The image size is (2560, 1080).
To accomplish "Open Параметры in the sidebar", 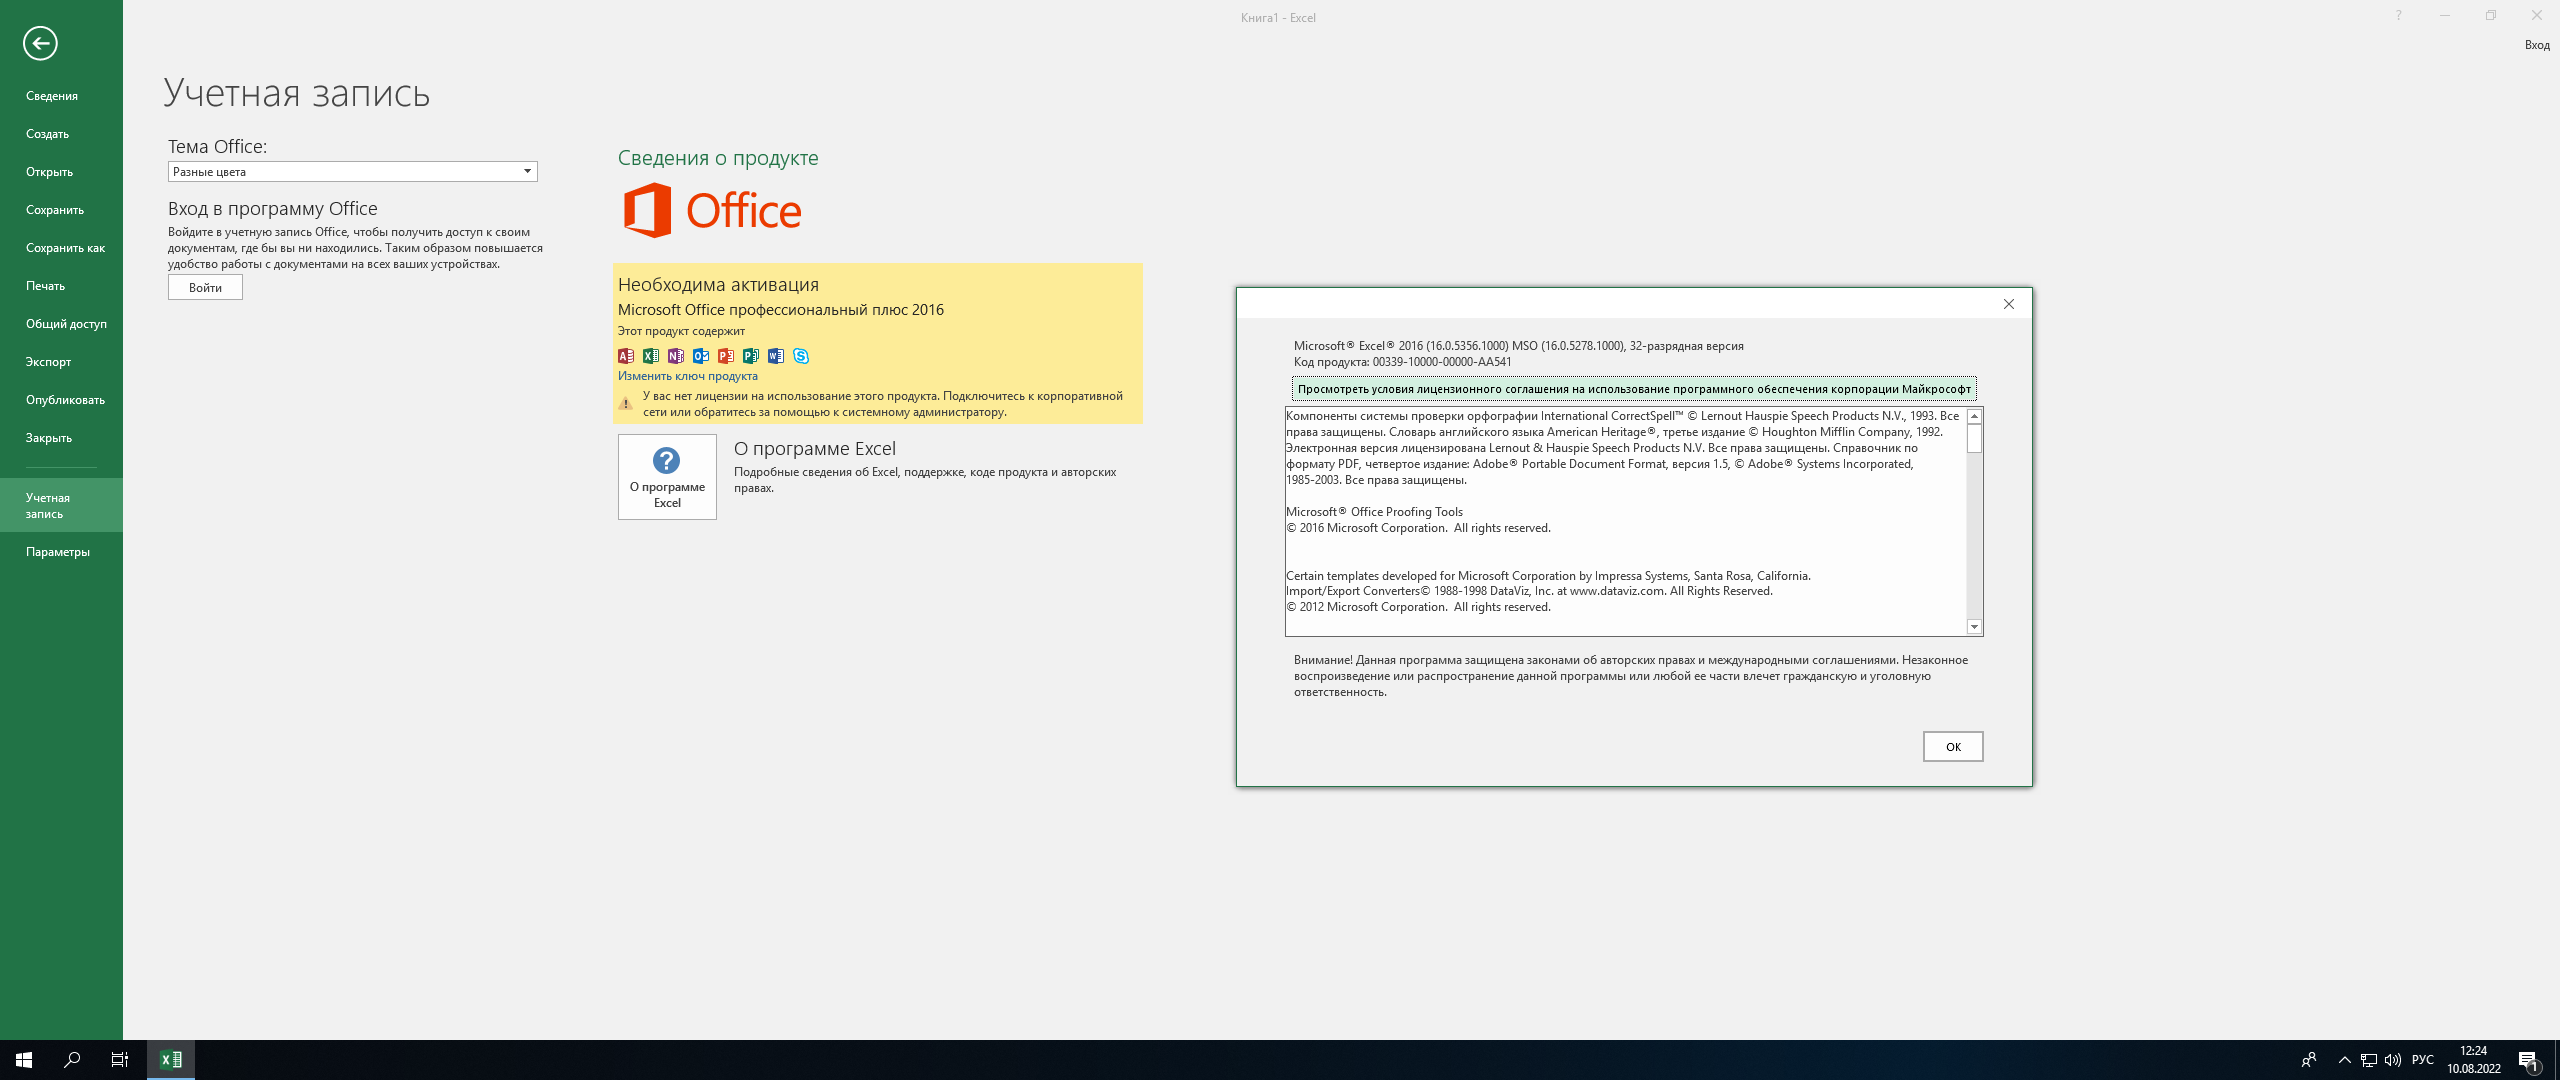I will coord(61,552).
